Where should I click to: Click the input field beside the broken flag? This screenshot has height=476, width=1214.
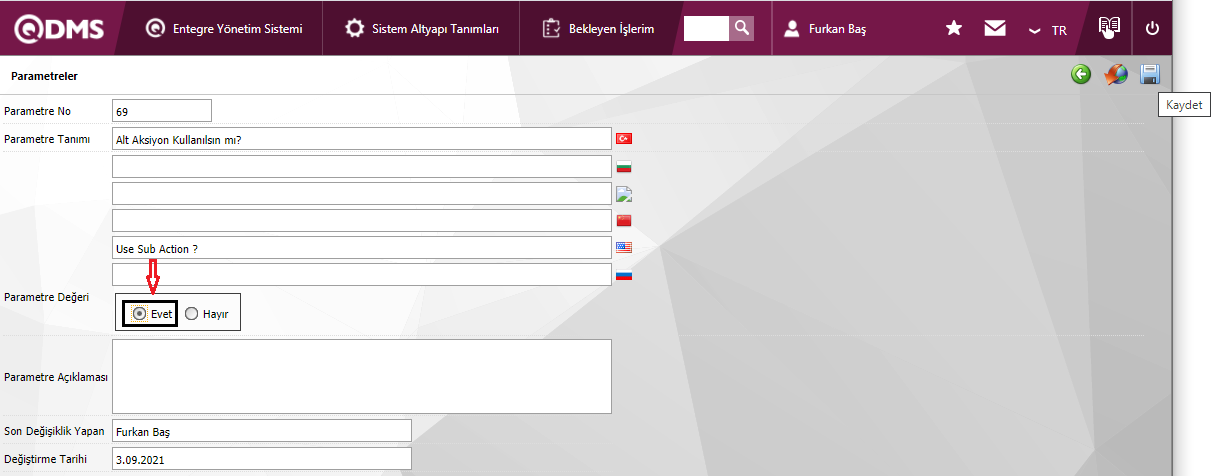[362, 193]
